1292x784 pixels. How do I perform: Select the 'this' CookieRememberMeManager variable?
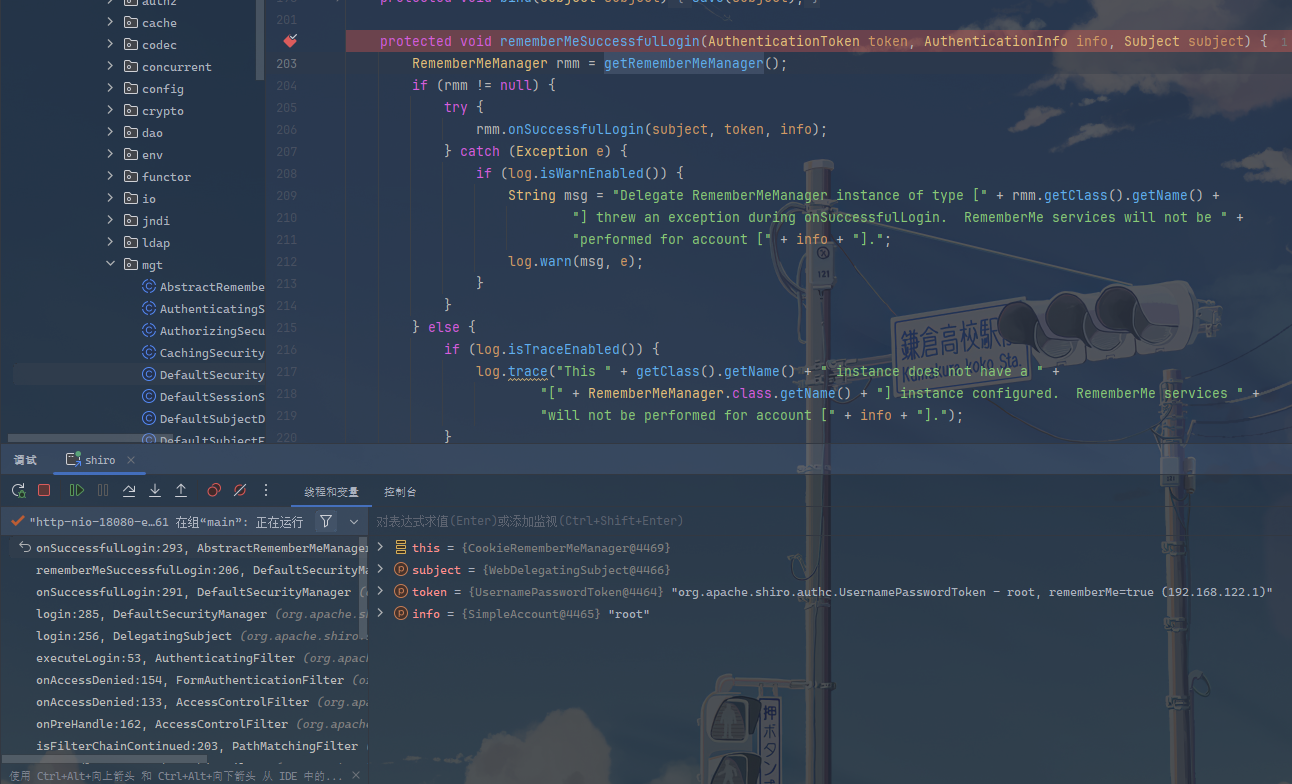pyautogui.click(x=541, y=548)
